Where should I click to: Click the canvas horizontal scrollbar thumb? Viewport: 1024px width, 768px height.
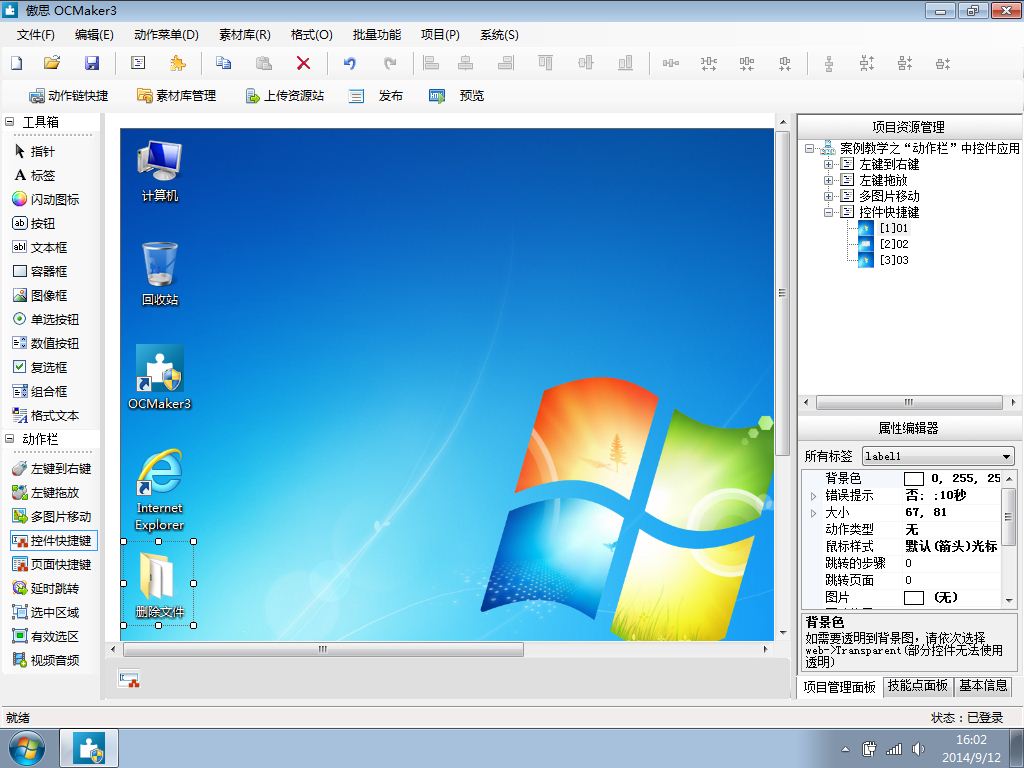(323, 649)
